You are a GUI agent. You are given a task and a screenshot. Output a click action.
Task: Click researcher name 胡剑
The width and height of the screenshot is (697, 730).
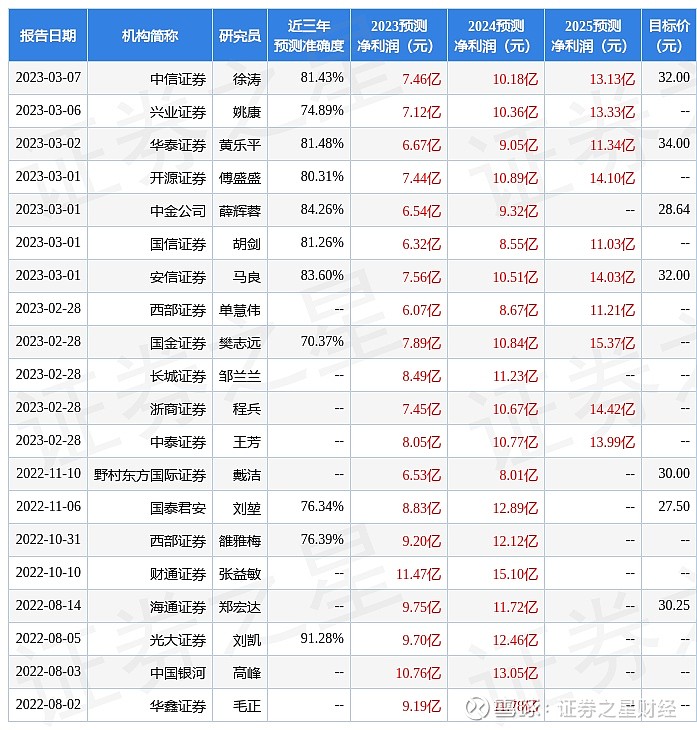pos(247,244)
